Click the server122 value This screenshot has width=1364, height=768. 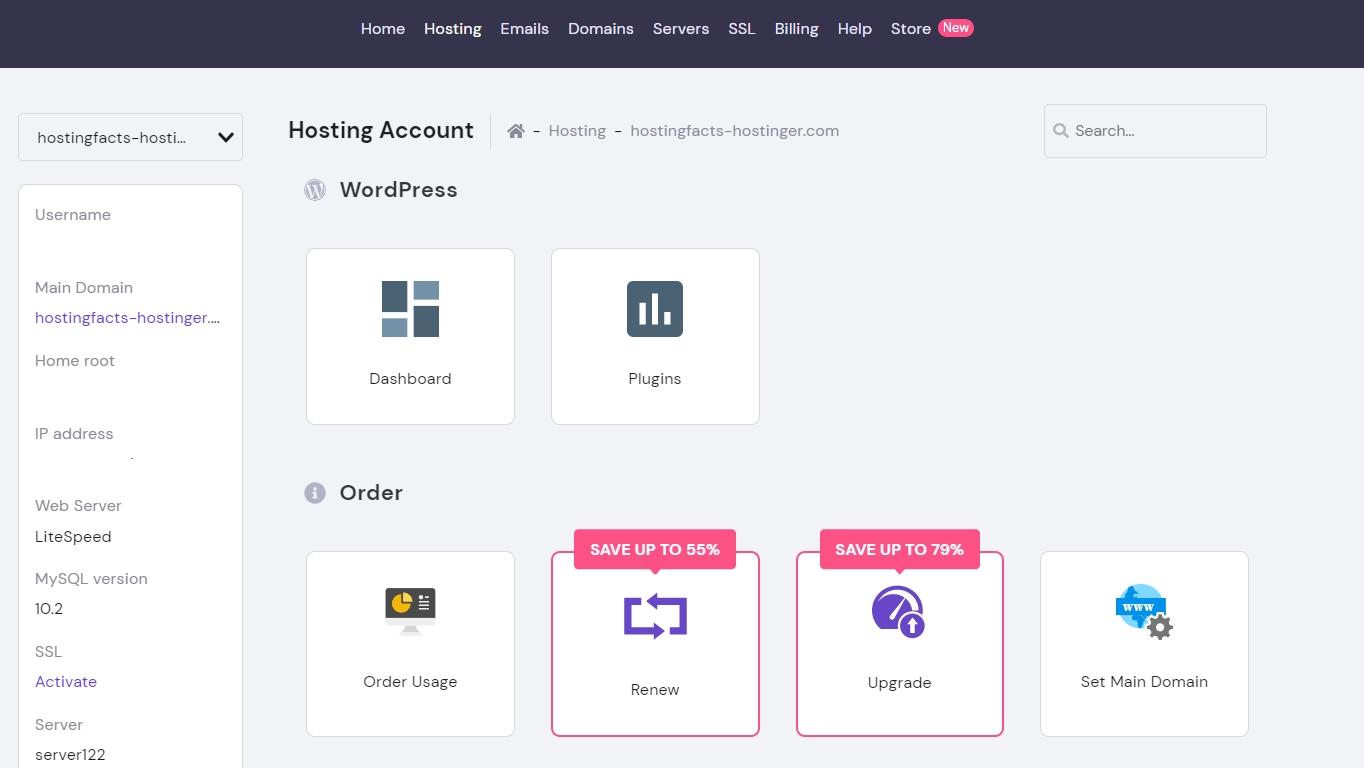[70, 755]
